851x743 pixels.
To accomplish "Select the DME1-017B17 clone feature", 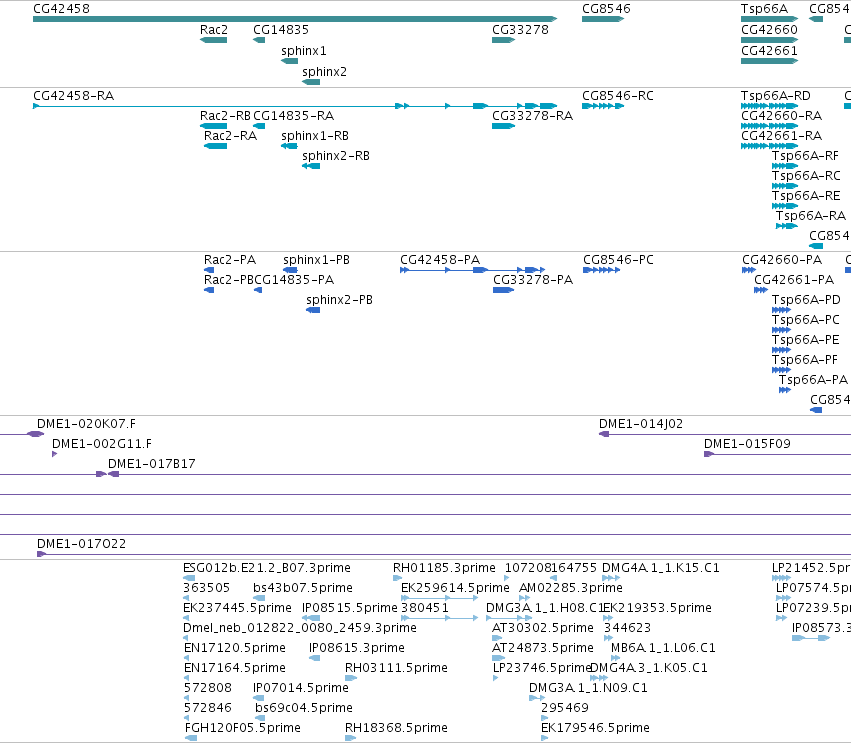I will coord(113,474).
